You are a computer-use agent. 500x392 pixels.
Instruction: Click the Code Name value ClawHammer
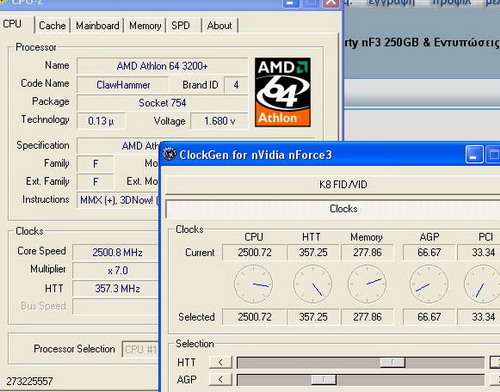pyautogui.click(x=123, y=85)
